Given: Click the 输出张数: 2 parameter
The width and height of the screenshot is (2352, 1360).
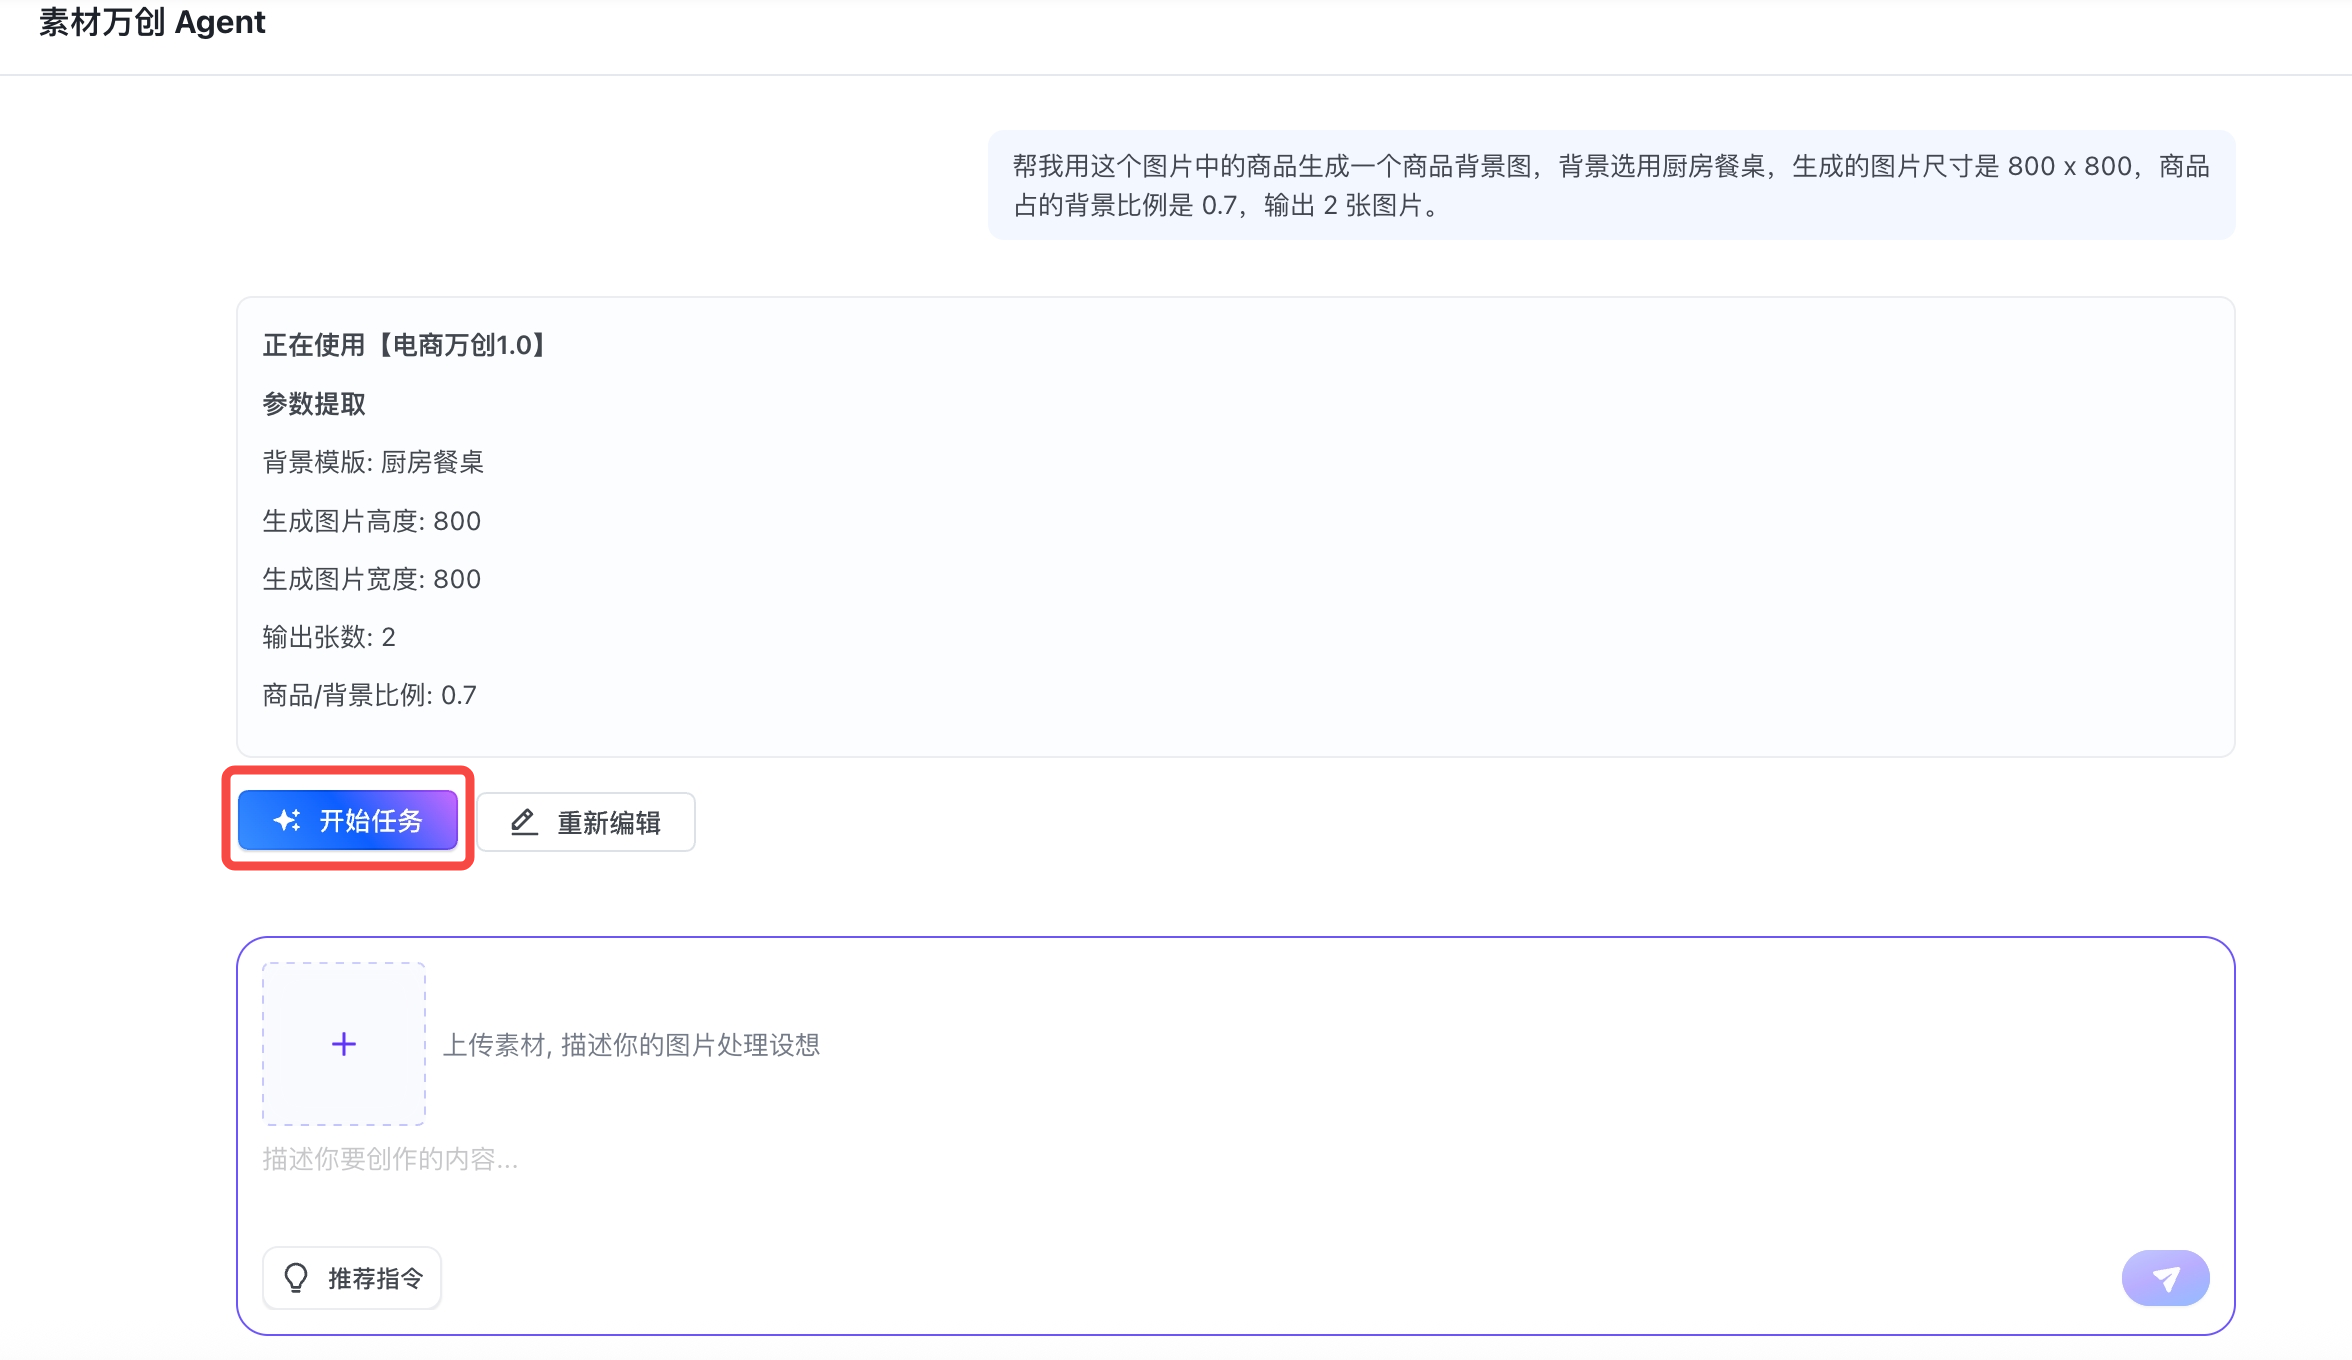Looking at the screenshot, I should 329,637.
